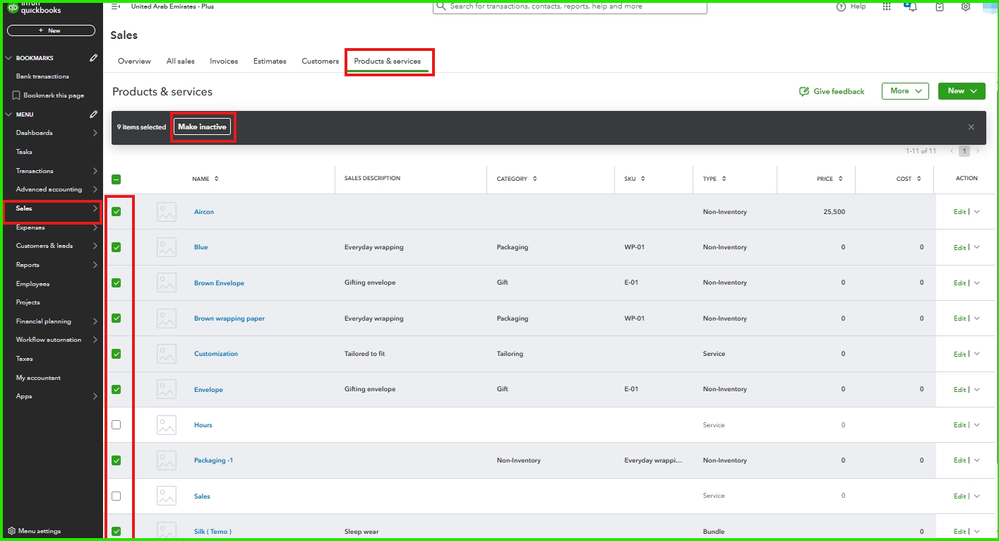Sort by the TYPE column arrows
The width and height of the screenshot is (999, 541).
724,179
